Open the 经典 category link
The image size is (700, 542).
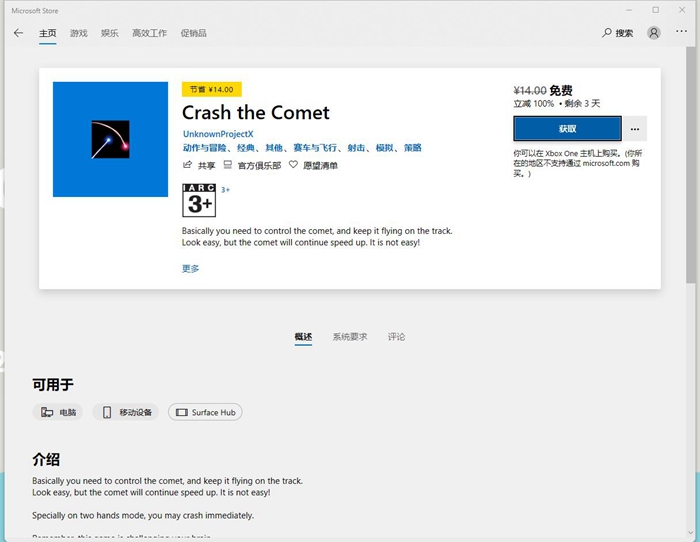tap(246, 148)
